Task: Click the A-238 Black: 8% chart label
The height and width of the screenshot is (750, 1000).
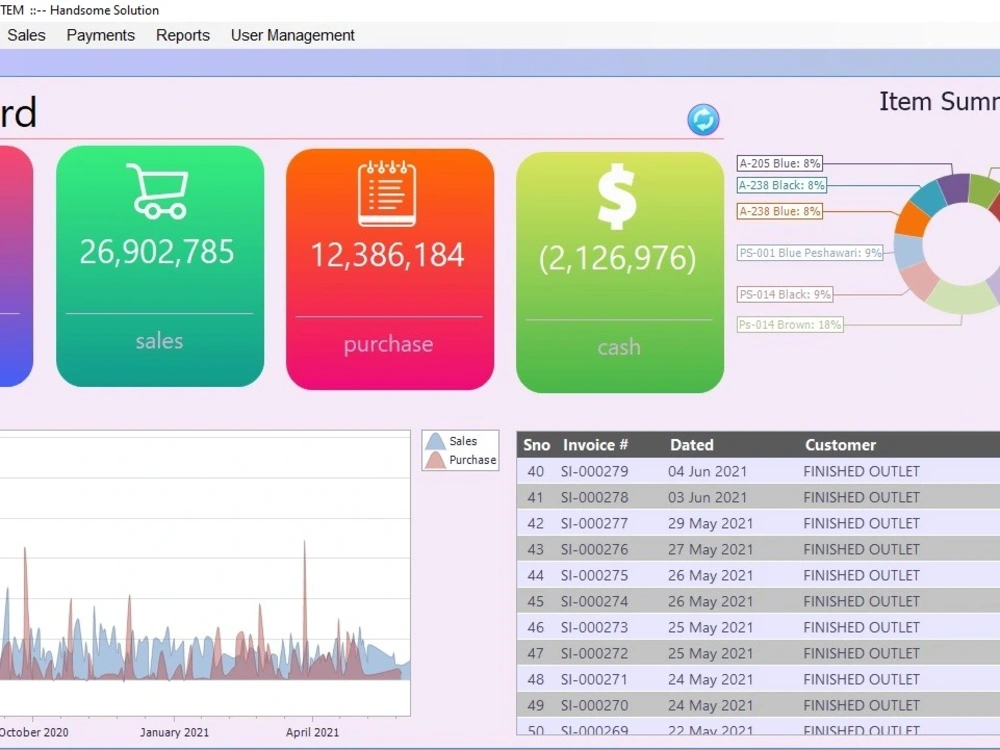Action: coord(782,186)
